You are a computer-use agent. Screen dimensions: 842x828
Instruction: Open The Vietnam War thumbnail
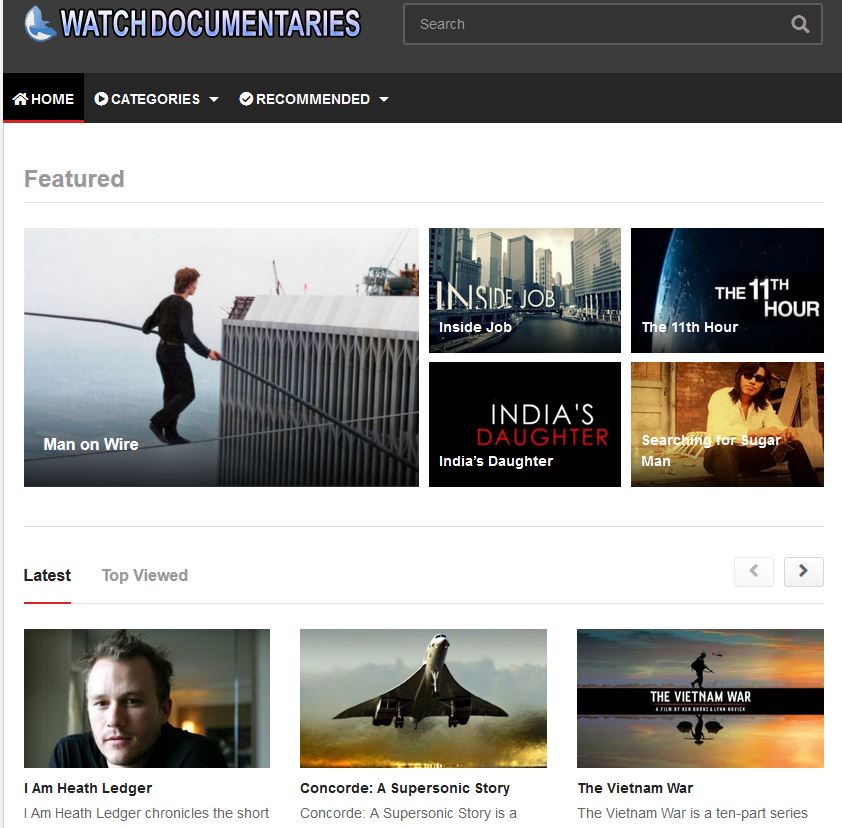[700, 698]
